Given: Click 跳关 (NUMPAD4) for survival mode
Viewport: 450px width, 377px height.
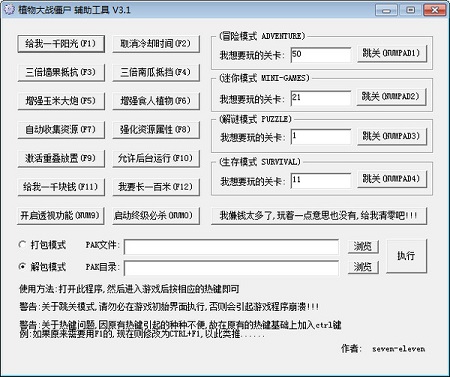Looking at the screenshot, I should 392,179.
